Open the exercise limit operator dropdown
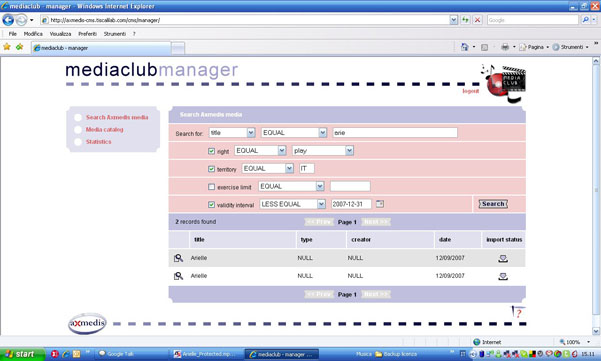The width and height of the screenshot is (601, 361). pyautogui.click(x=291, y=186)
